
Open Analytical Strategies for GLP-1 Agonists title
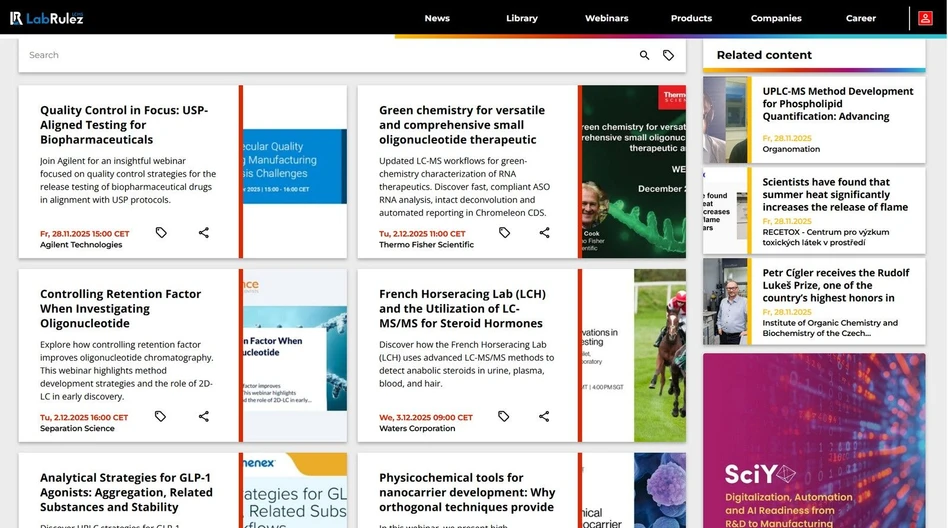point(126,492)
